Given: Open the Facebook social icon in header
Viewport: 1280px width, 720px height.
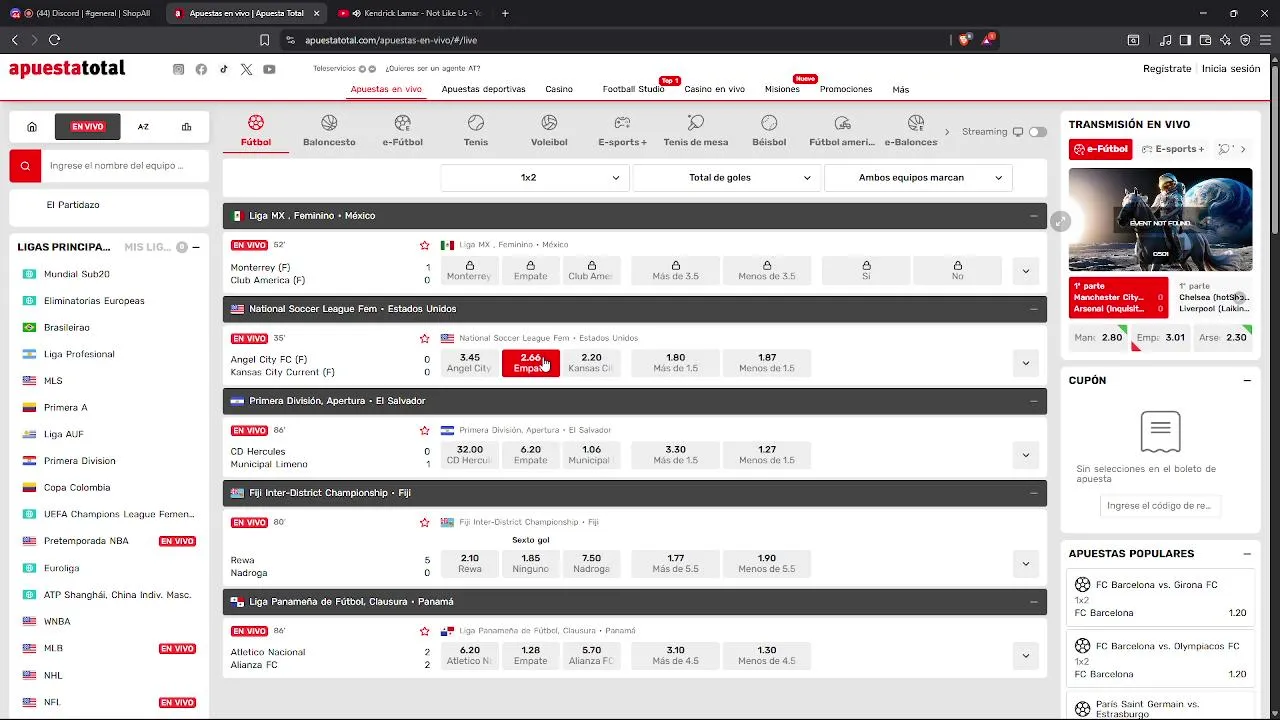Looking at the screenshot, I should click(201, 69).
